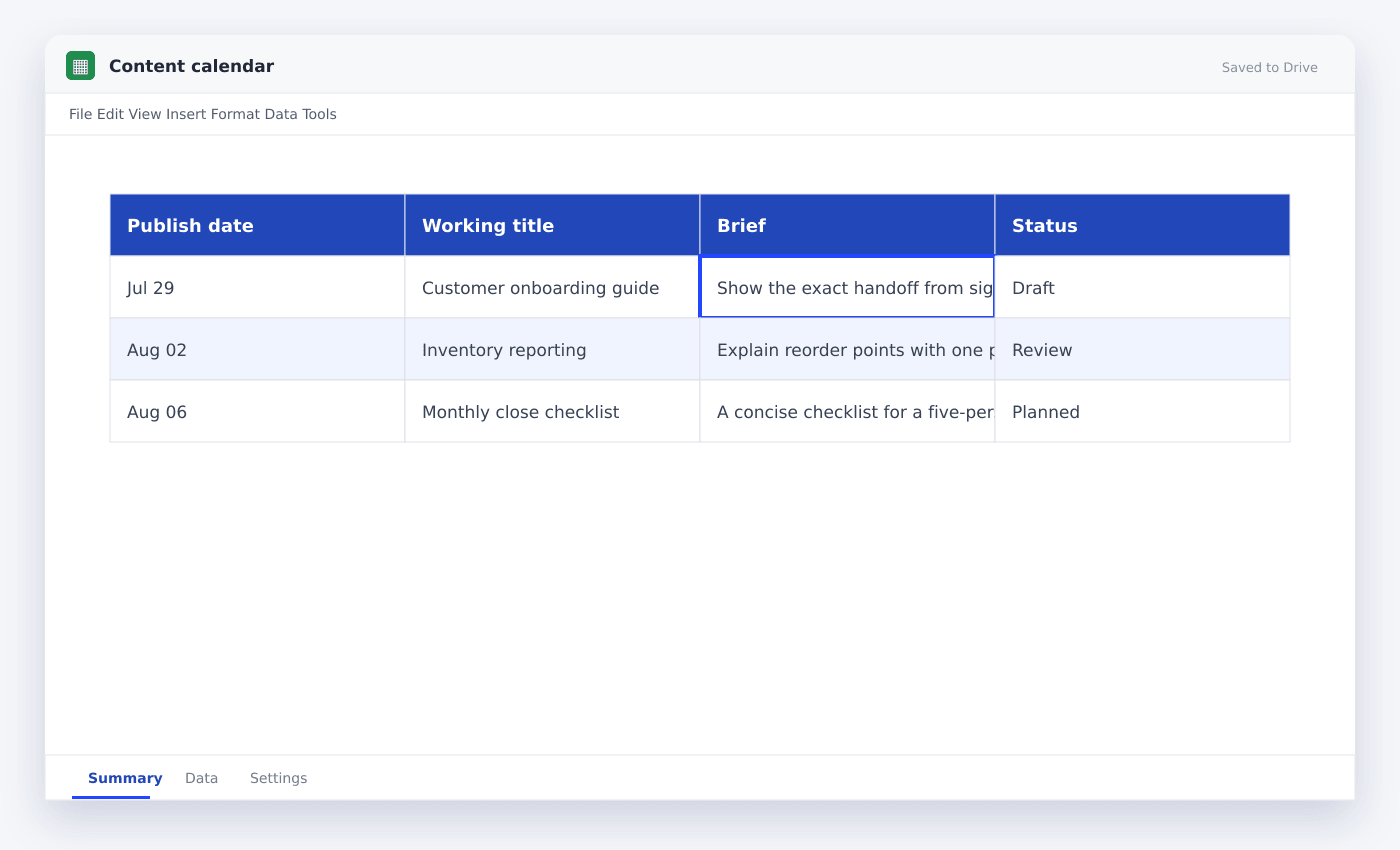Switch to the Settings sheet tab
Screen dimensions: 1400x850
tap(278, 778)
